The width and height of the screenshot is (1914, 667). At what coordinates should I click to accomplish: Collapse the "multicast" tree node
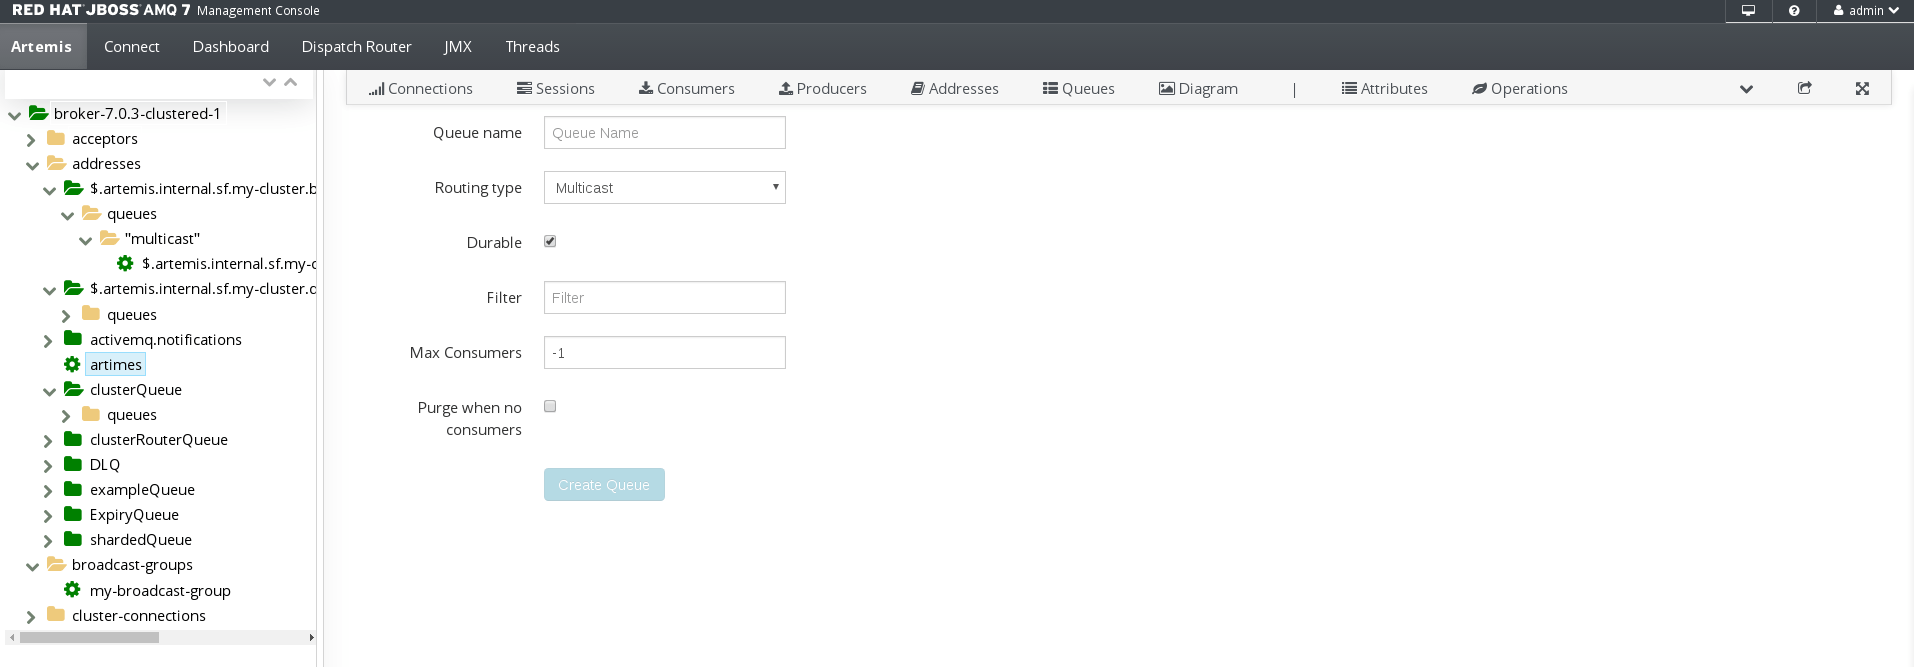[x=85, y=240]
